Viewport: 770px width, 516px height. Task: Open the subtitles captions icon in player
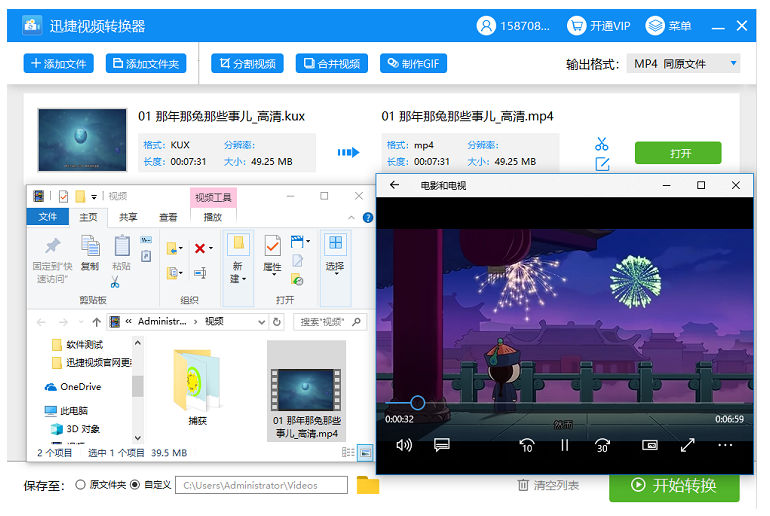(441, 445)
